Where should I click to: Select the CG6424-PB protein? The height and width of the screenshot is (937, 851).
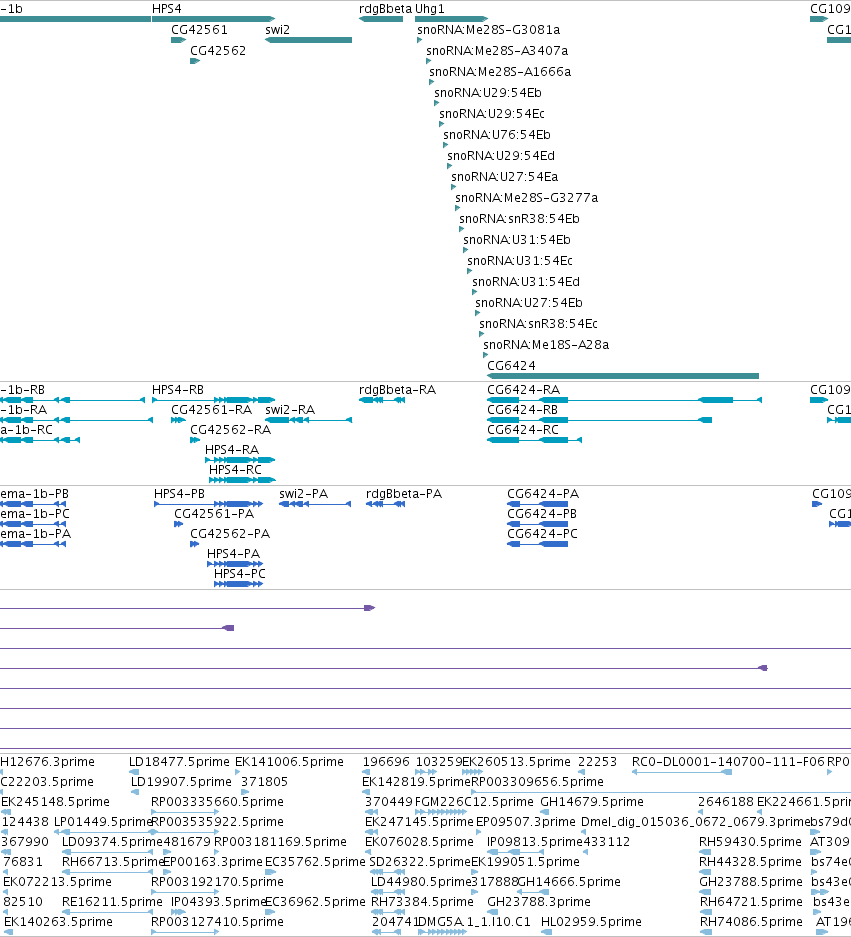537,524
